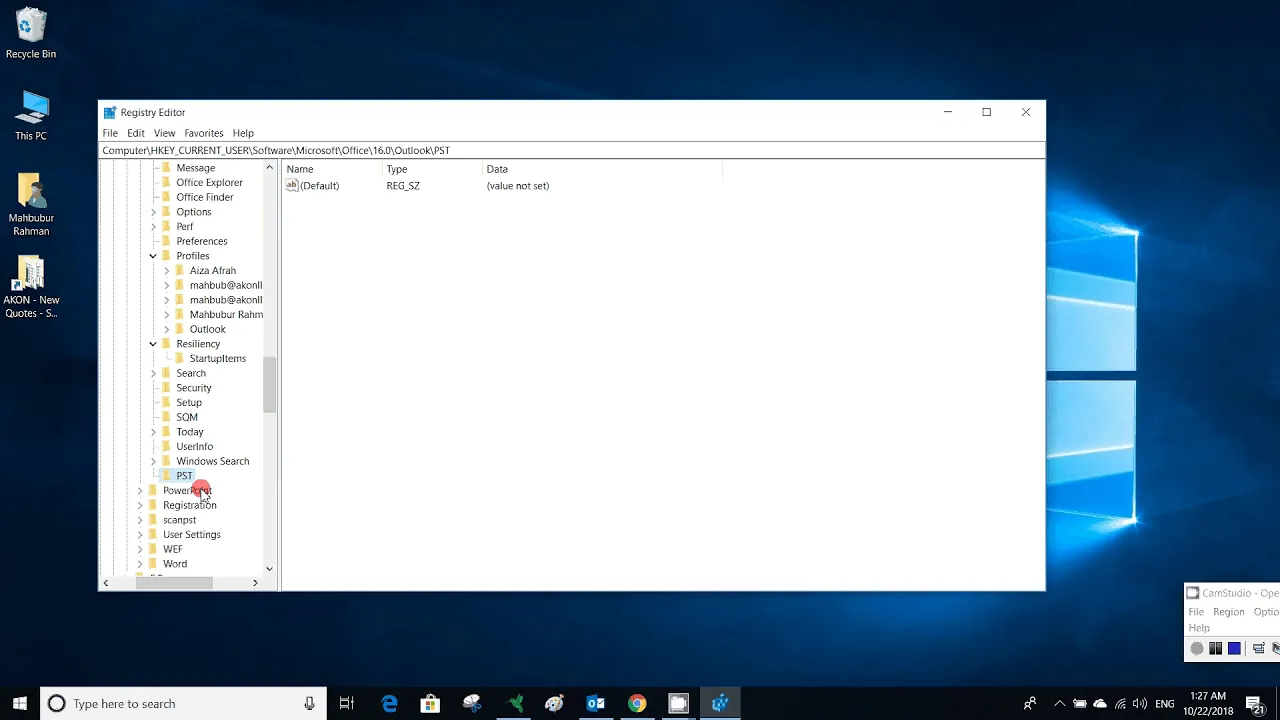Open the taskbar clock and date
The image size is (1280, 720).
pyautogui.click(x=1208, y=703)
